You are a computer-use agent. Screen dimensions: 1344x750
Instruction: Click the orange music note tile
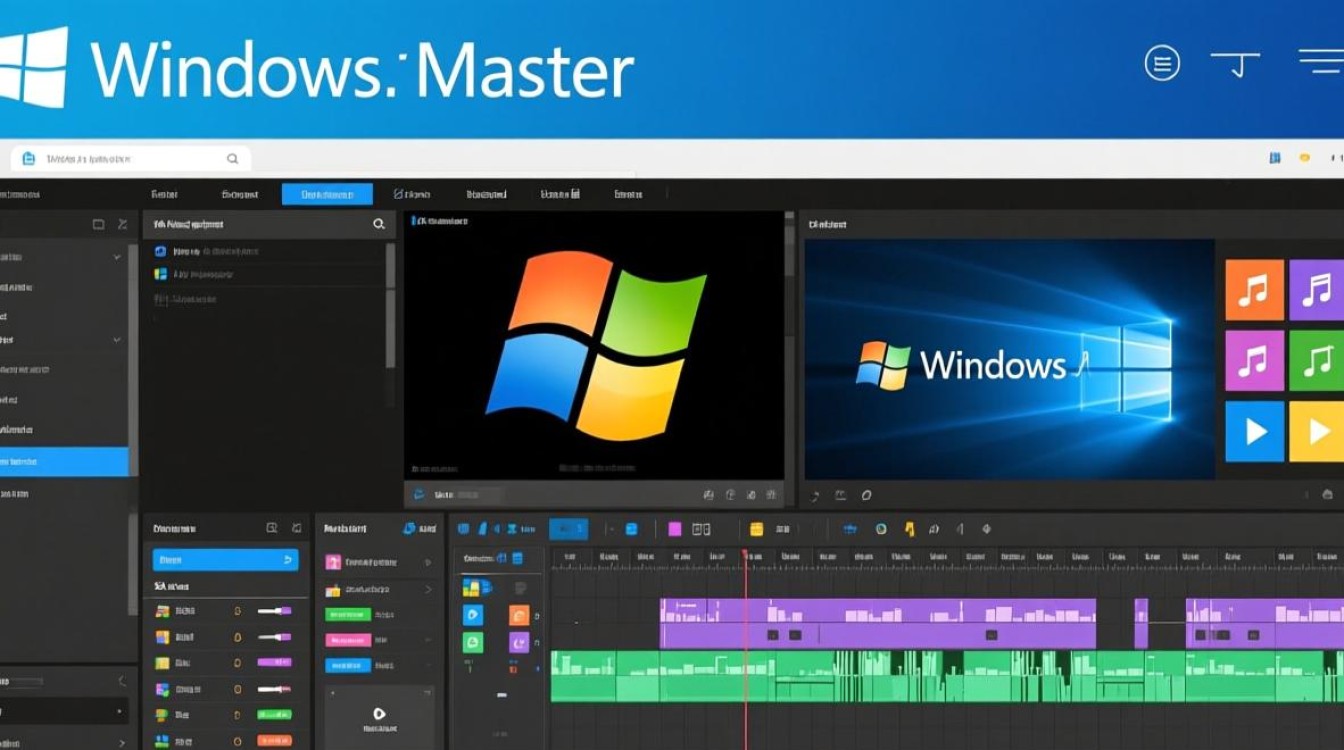point(1254,290)
